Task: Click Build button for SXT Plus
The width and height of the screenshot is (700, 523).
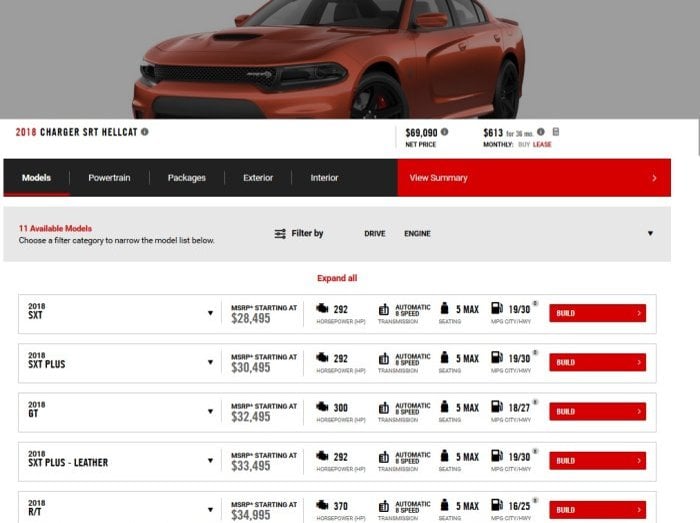Action: 597,362
